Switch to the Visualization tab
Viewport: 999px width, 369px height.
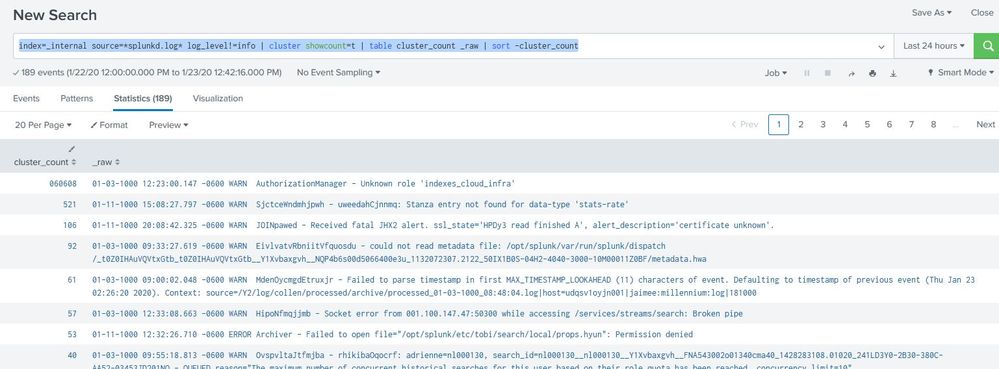point(218,99)
